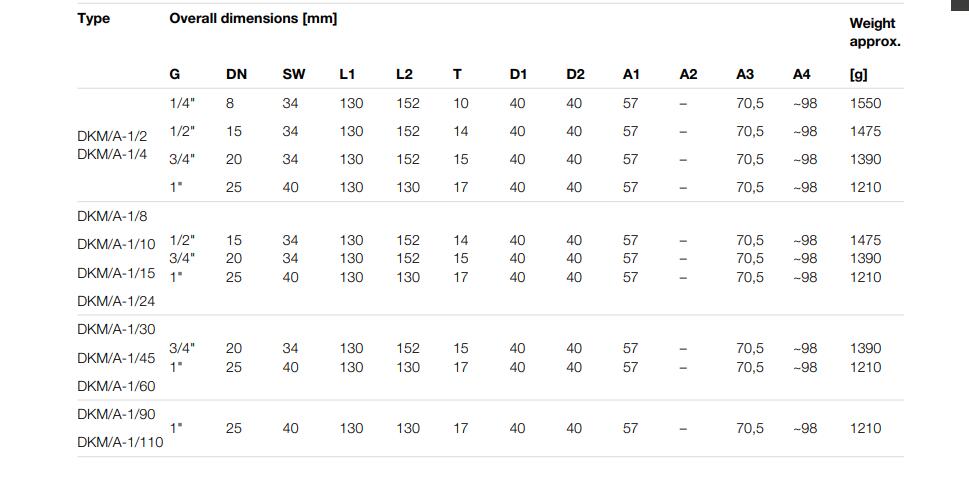969x497 pixels.
Task: Click the 1550 weight value
Action: pos(865,103)
